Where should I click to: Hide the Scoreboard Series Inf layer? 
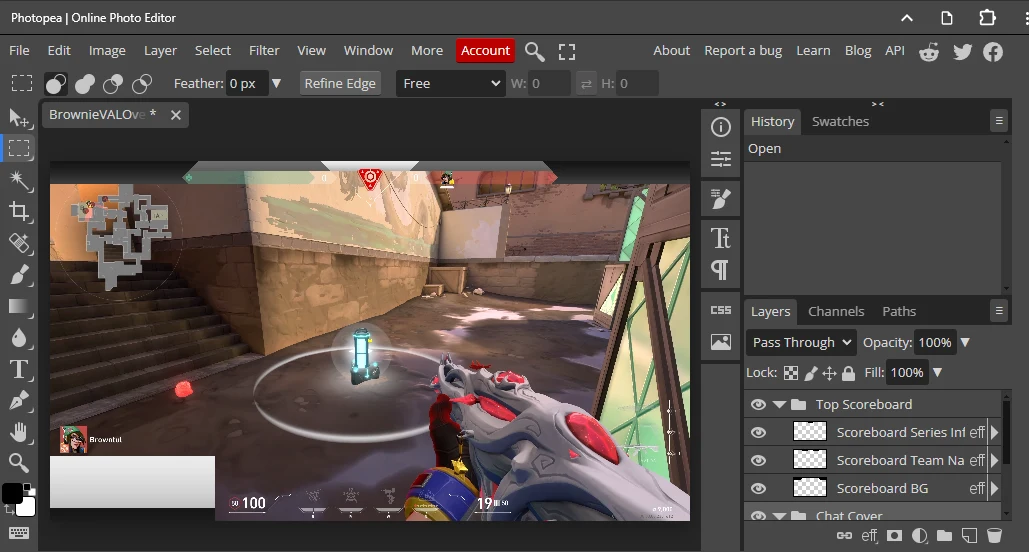[758, 433]
